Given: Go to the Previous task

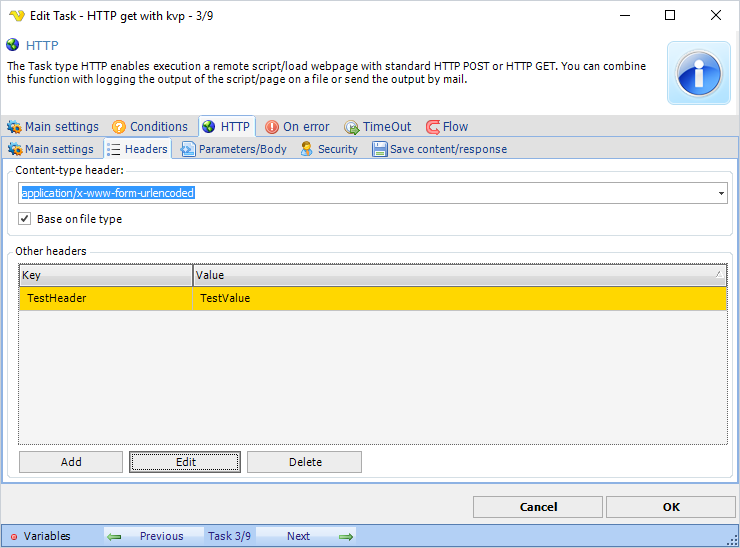Looking at the screenshot, I should click(153, 536).
